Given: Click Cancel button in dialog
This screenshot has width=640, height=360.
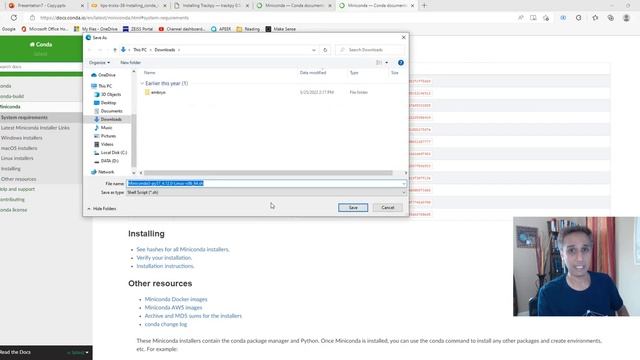Looking at the screenshot, I should click(388, 208).
